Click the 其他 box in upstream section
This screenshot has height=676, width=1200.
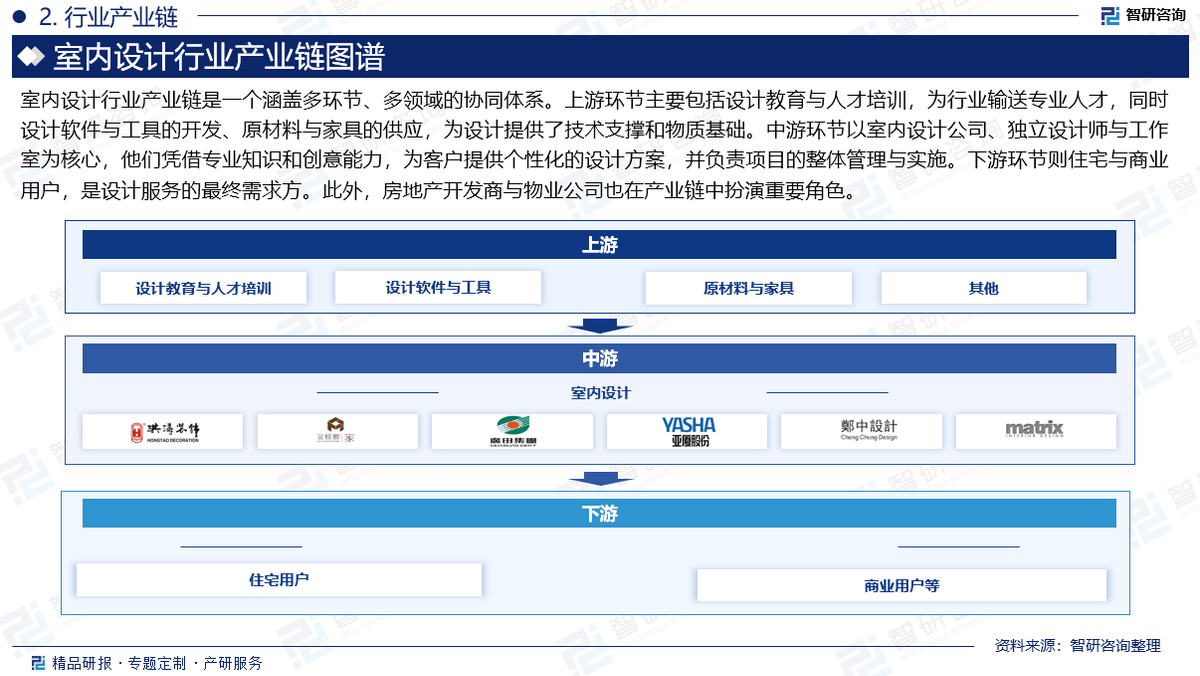pyautogui.click(x=983, y=289)
